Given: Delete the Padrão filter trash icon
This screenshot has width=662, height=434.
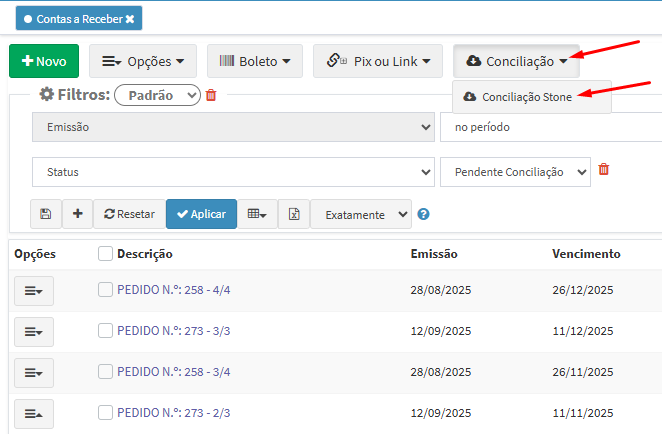Looking at the screenshot, I should point(211,95).
